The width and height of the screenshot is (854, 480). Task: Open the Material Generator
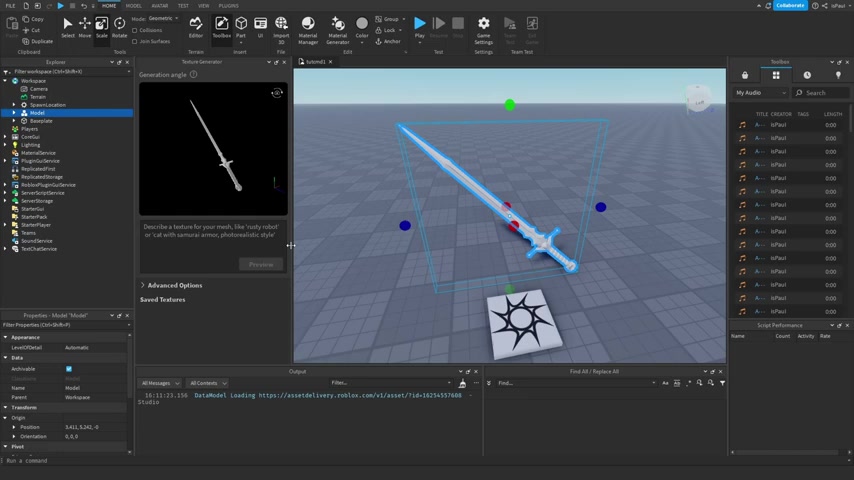coord(338,30)
